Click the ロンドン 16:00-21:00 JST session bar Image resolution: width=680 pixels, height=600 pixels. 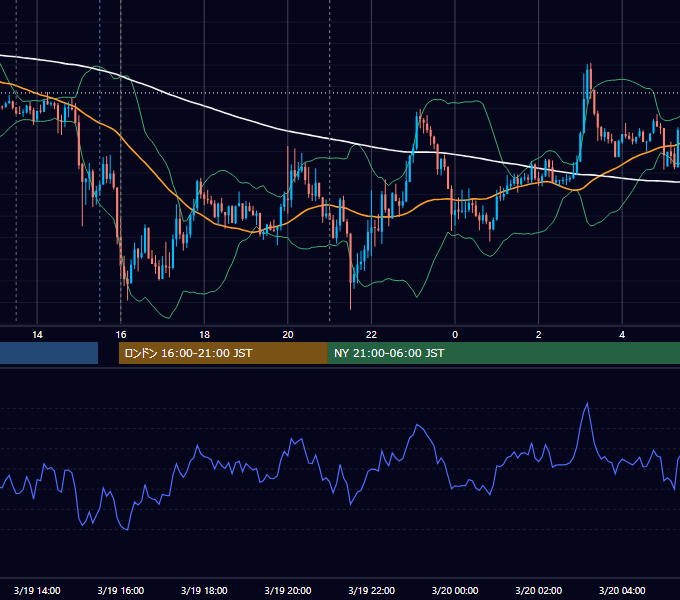click(223, 353)
